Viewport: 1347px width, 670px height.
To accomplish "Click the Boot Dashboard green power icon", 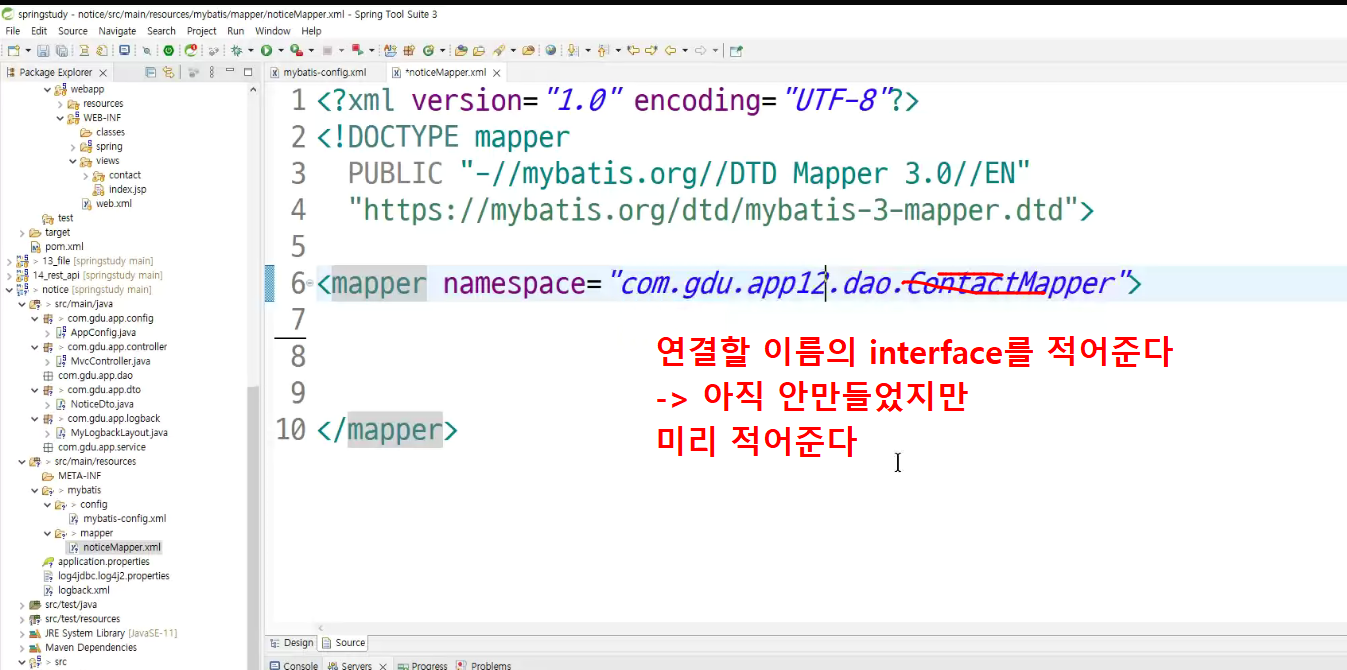I will click(x=168, y=50).
